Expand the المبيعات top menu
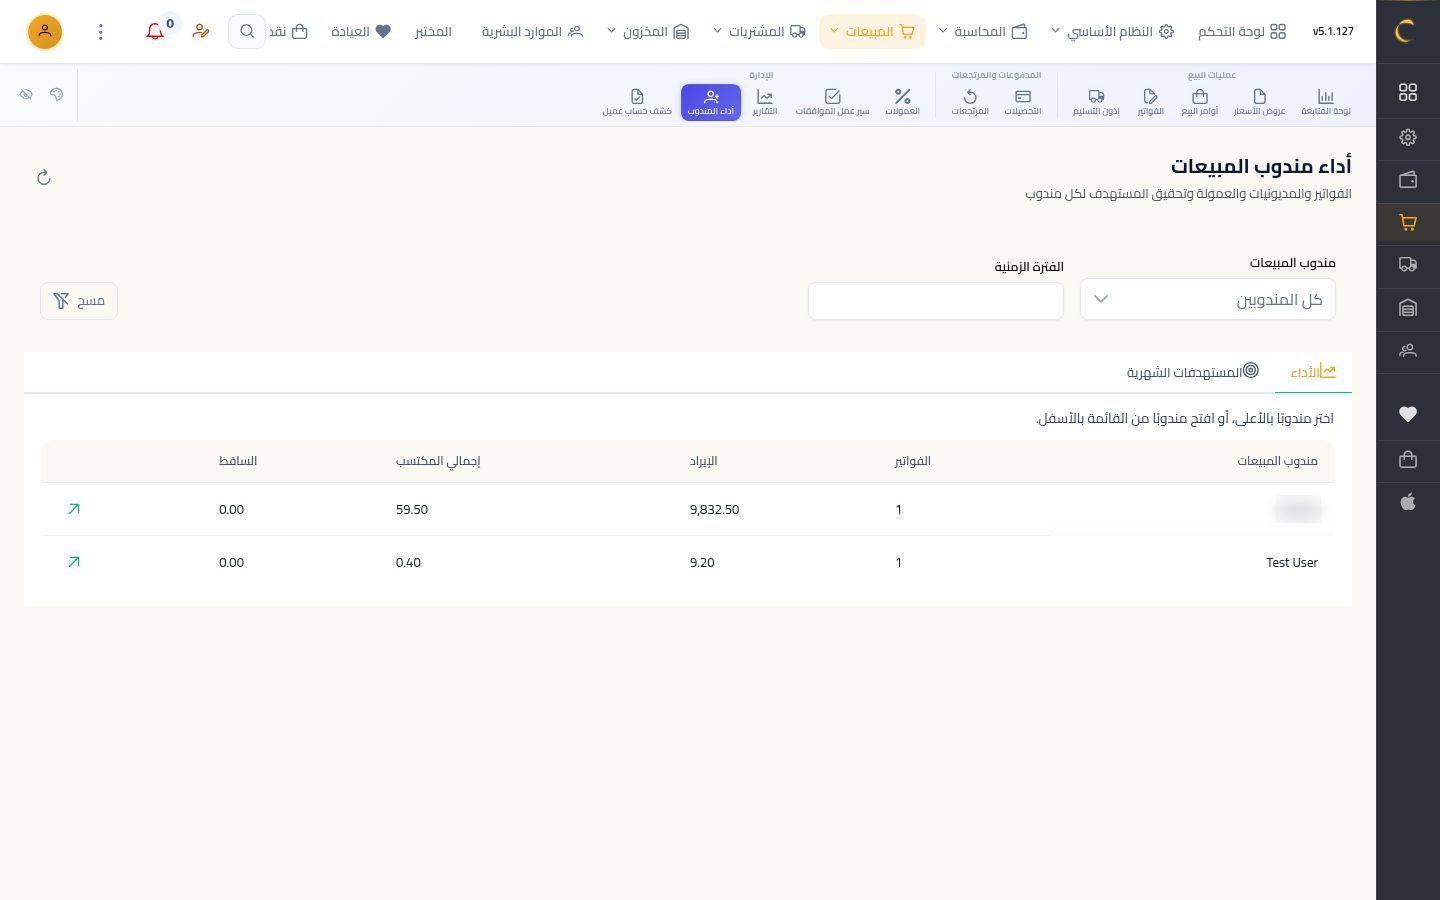The height and width of the screenshot is (900, 1440). pyautogui.click(x=872, y=32)
